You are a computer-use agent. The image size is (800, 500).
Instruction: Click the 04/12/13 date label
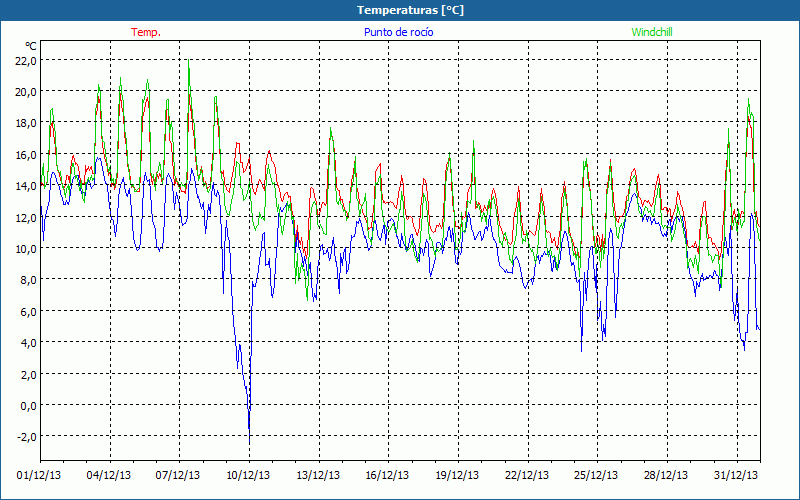point(108,476)
